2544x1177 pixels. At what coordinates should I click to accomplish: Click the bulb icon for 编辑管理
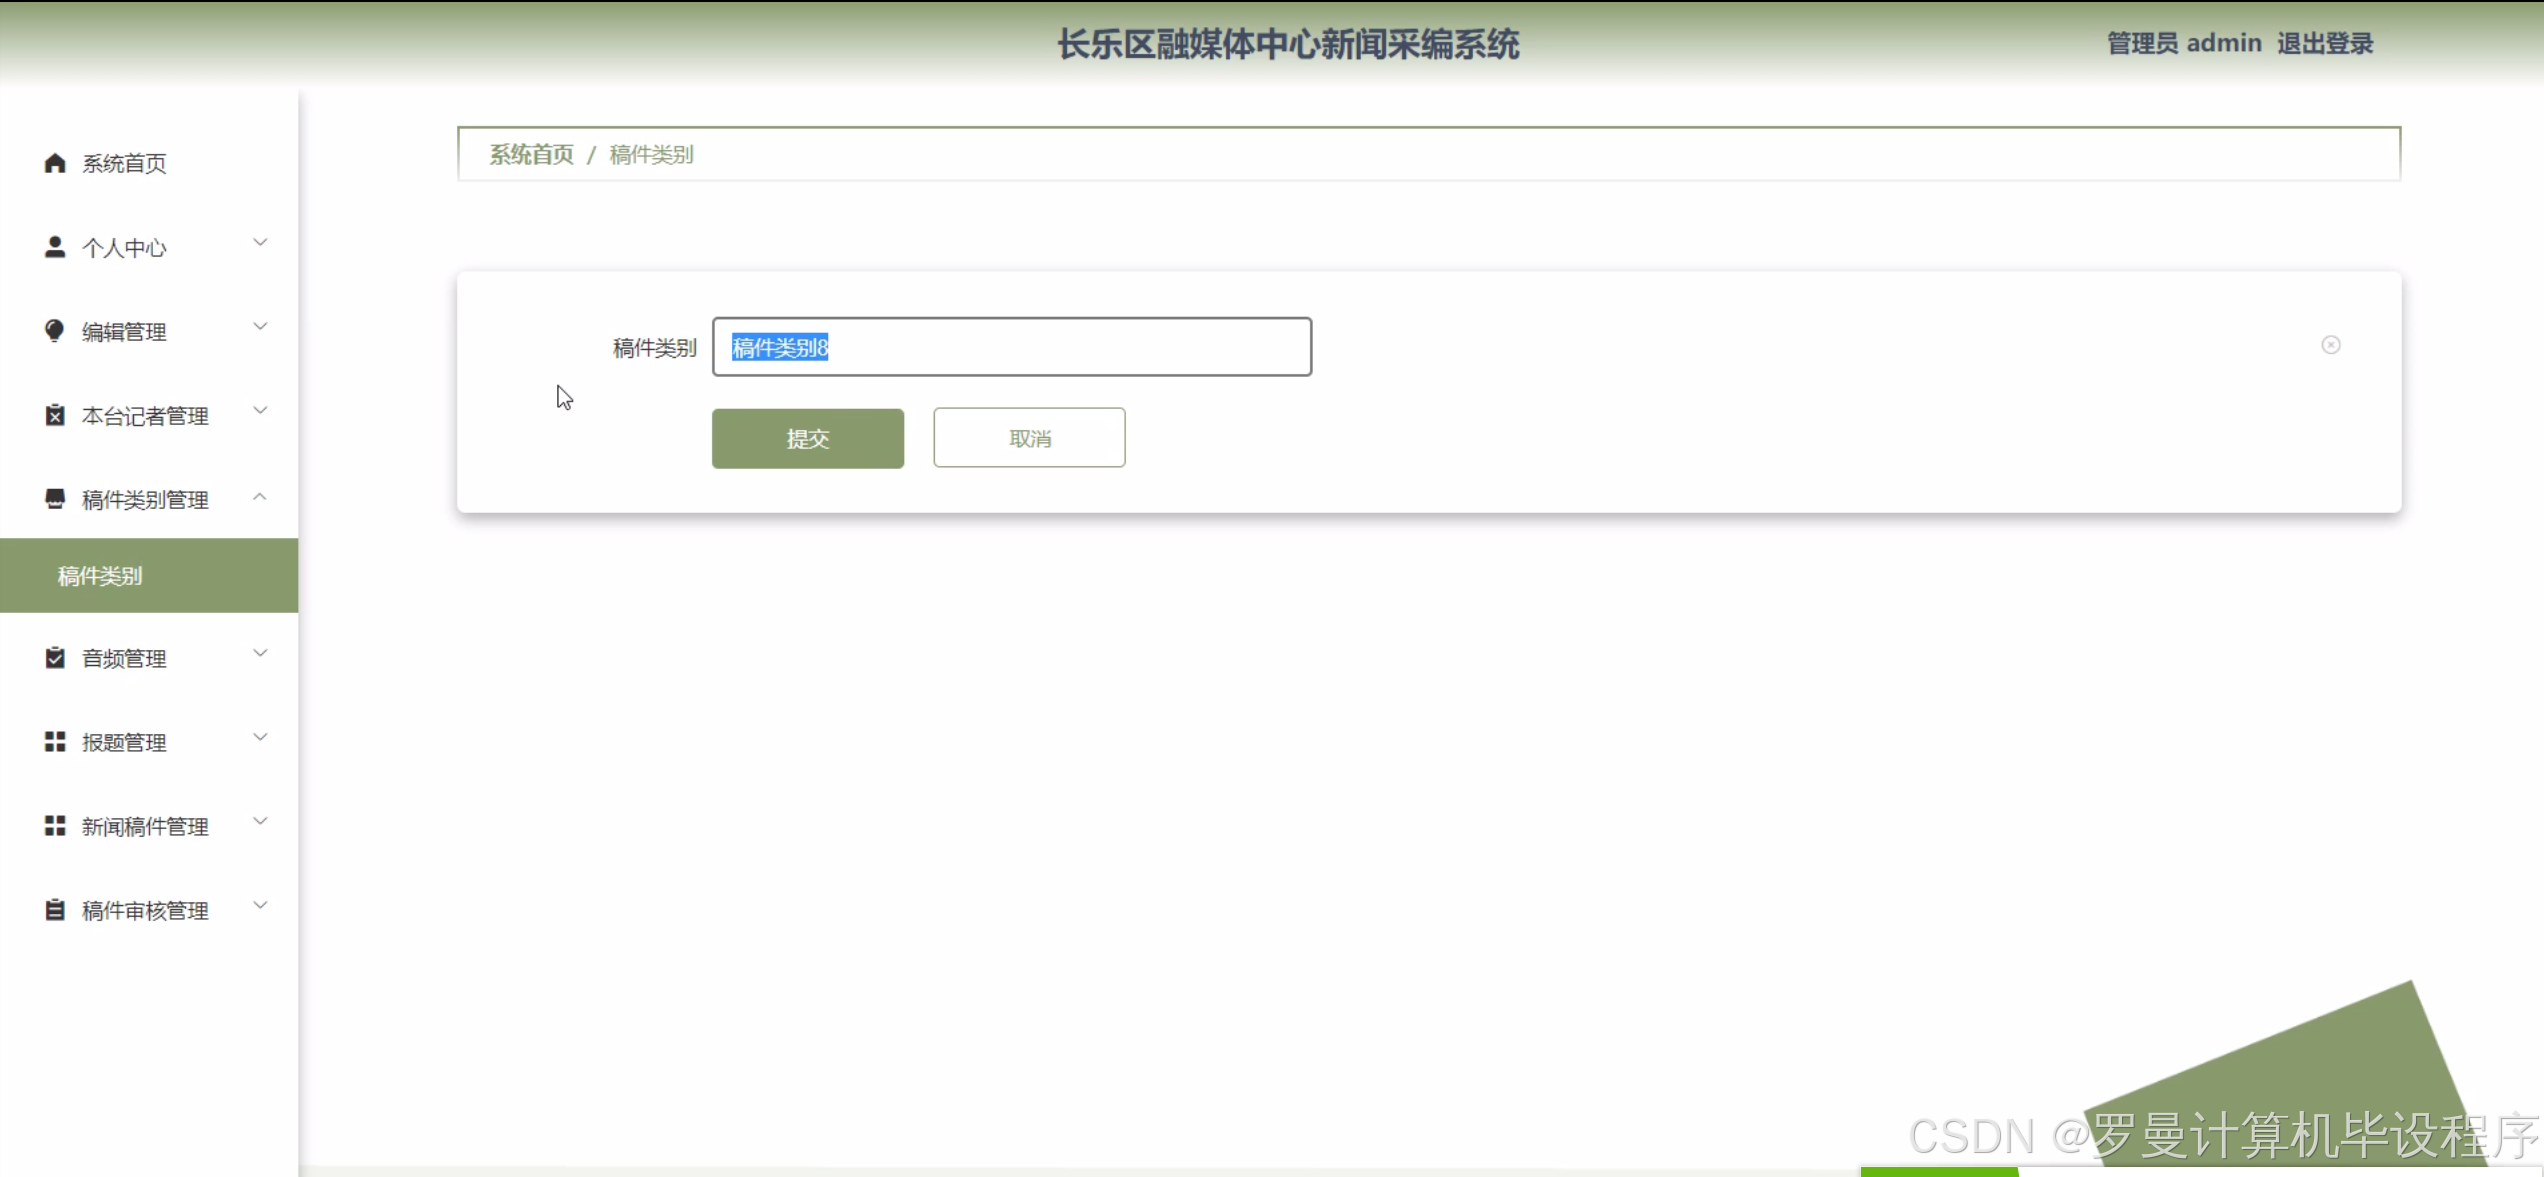pyautogui.click(x=55, y=331)
